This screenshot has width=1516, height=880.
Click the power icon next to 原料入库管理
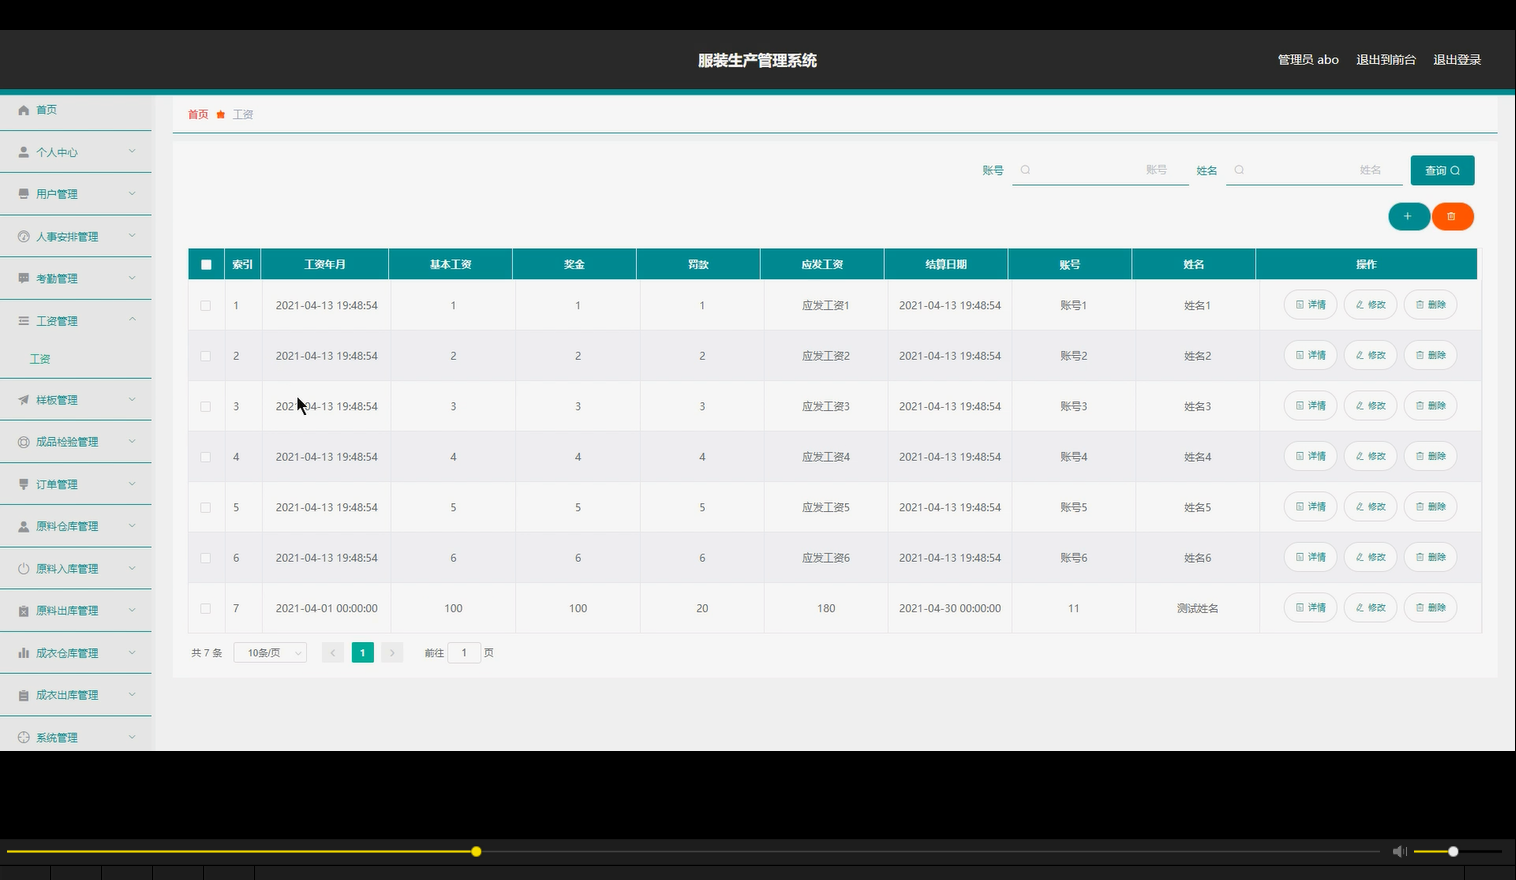(24, 569)
